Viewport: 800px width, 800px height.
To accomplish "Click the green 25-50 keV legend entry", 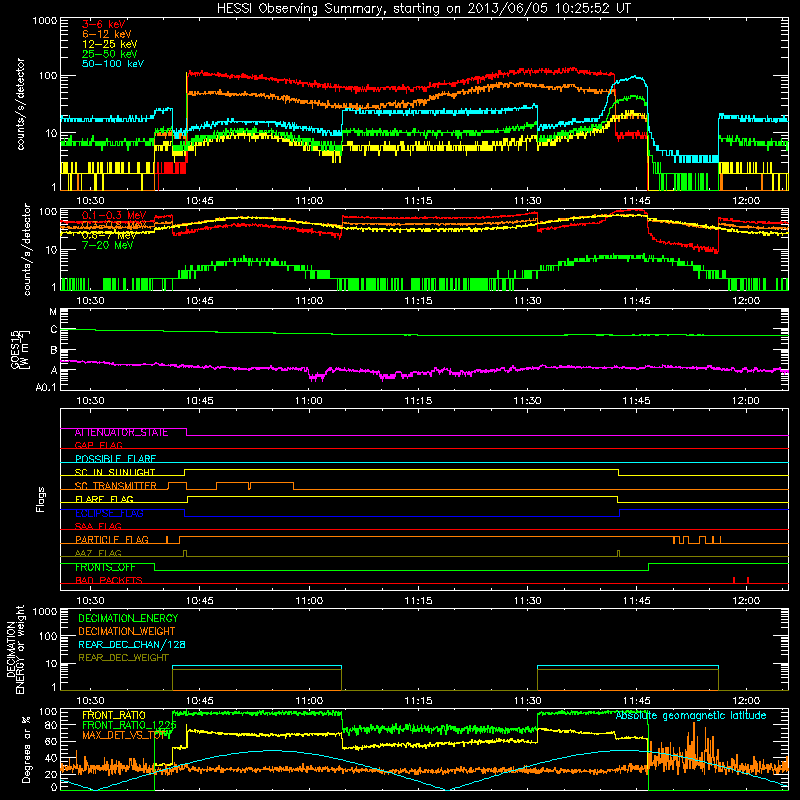I will (110, 54).
